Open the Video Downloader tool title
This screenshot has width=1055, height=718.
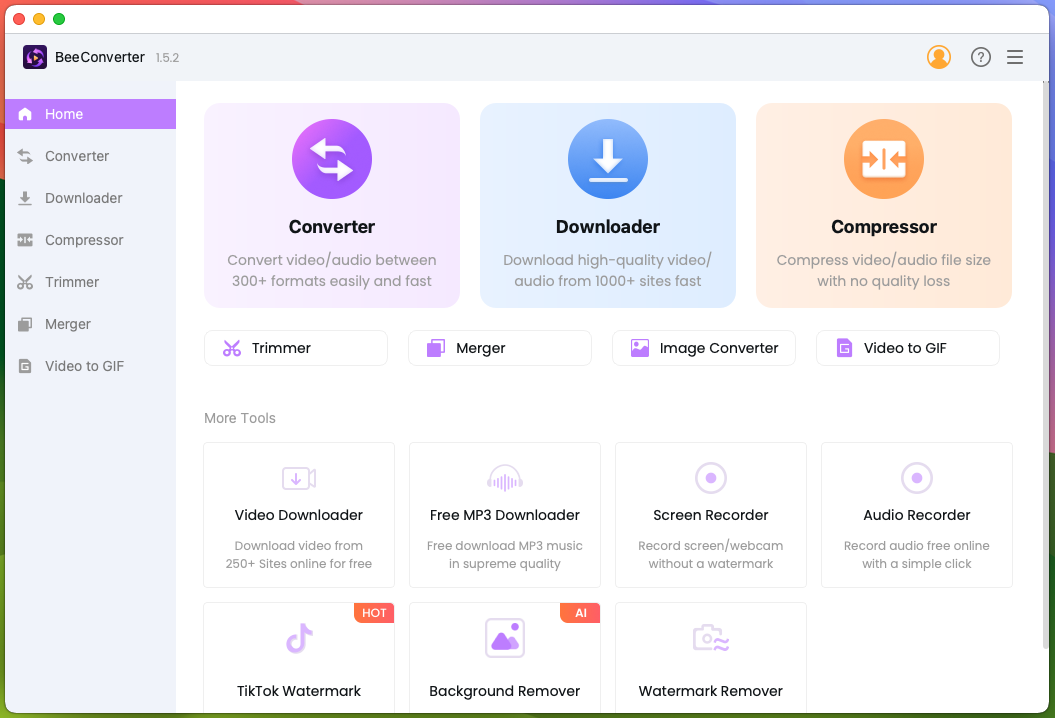[299, 515]
